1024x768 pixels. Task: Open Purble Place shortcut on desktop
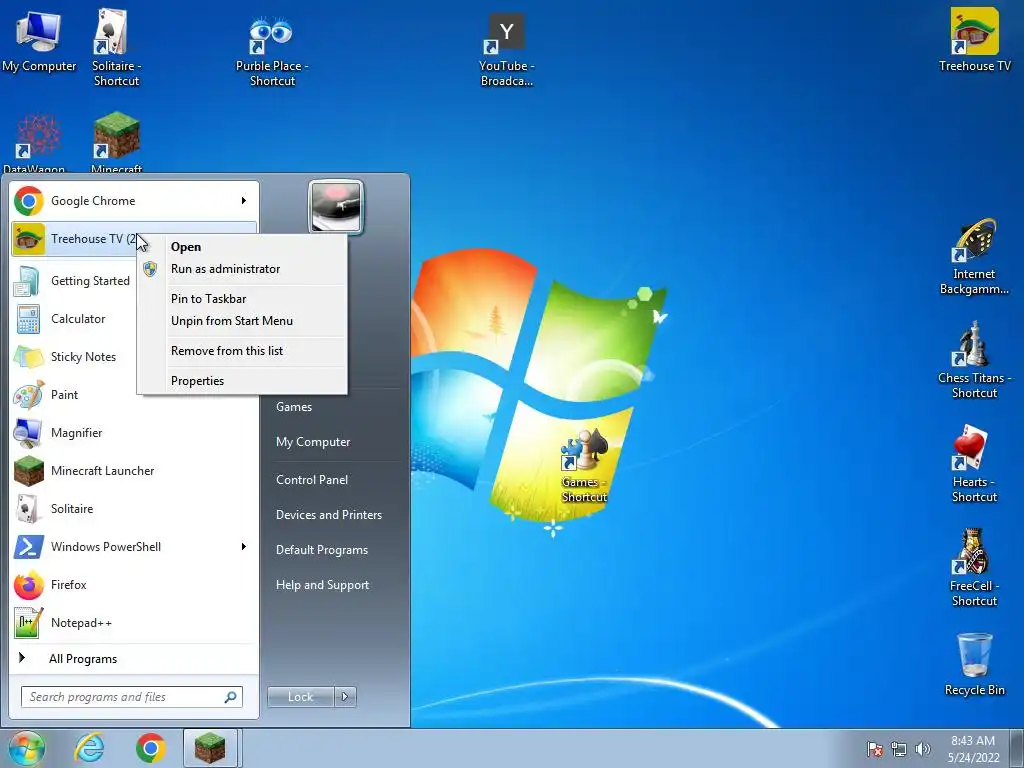(x=272, y=51)
